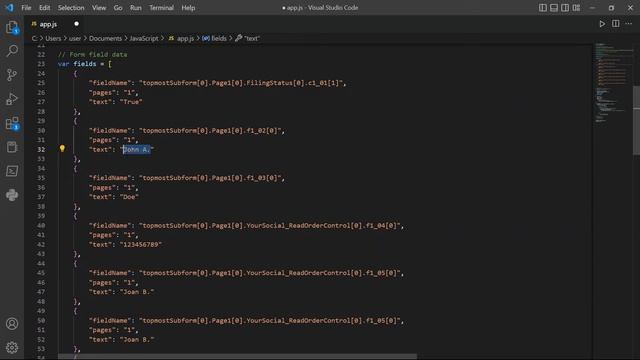The height and width of the screenshot is (360, 640).
Task: Open the Python icon in activity bar
Action: [x=12, y=195]
